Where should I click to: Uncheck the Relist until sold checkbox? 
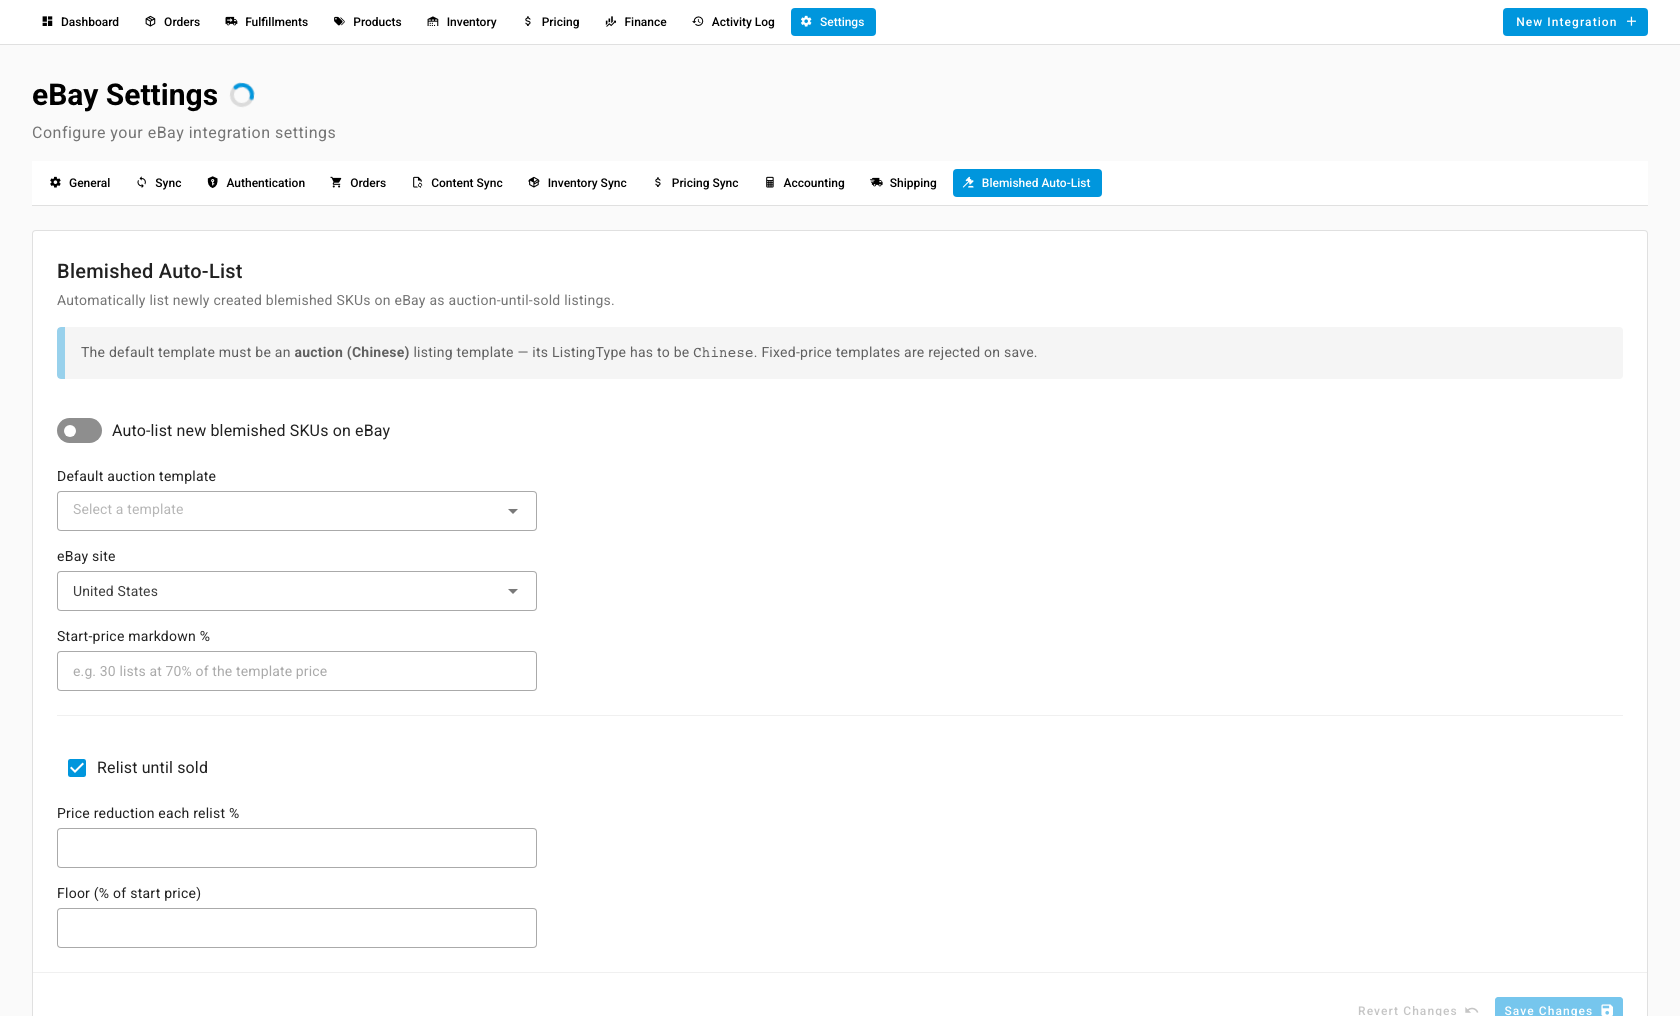pyautogui.click(x=77, y=768)
